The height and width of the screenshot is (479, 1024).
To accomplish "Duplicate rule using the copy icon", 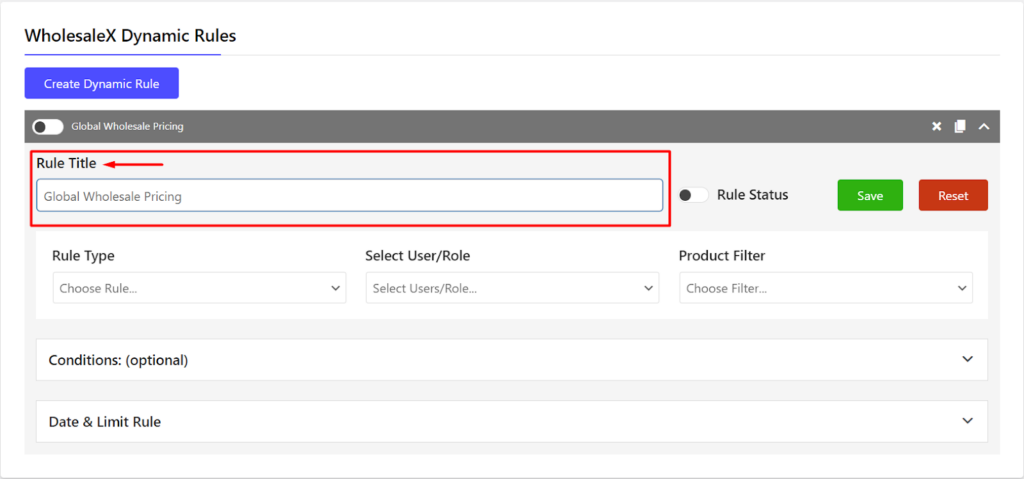I will [x=960, y=127].
